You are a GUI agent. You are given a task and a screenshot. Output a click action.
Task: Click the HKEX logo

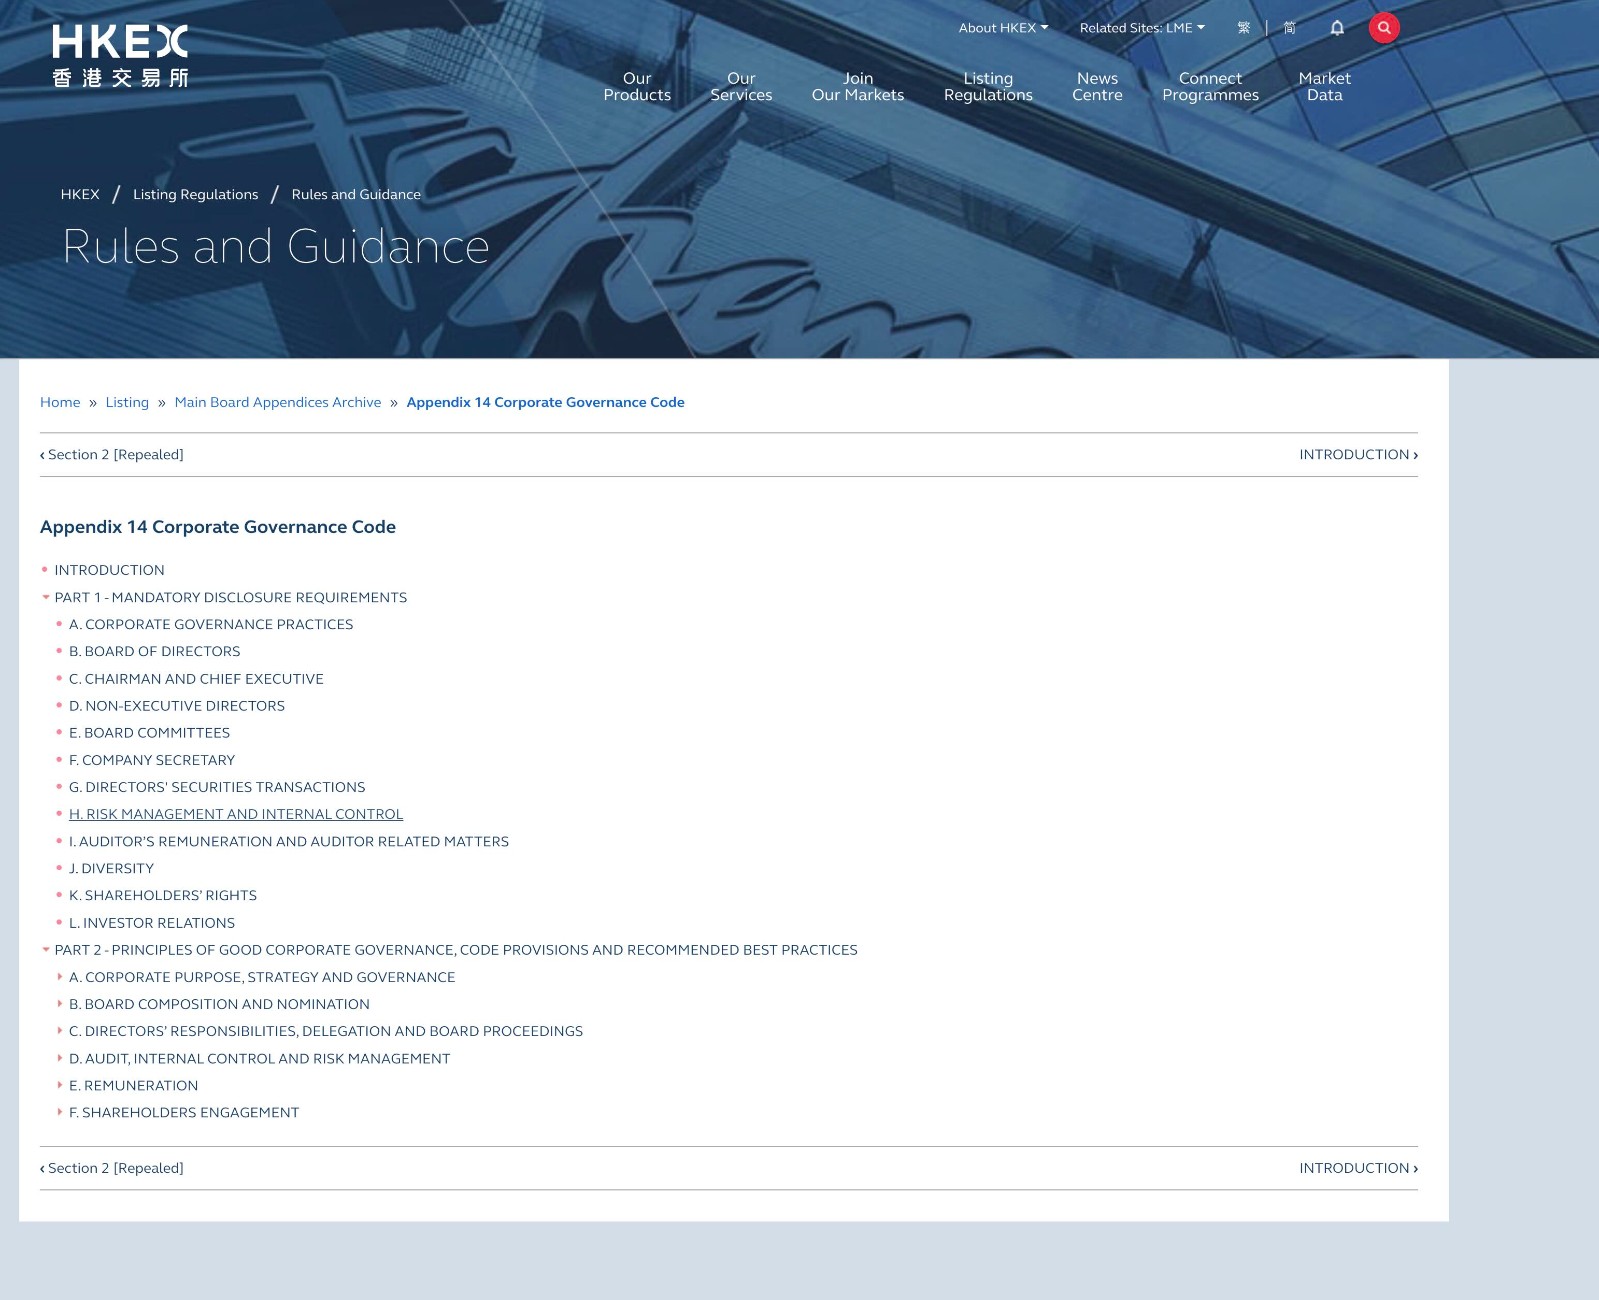tap(120, 56)
